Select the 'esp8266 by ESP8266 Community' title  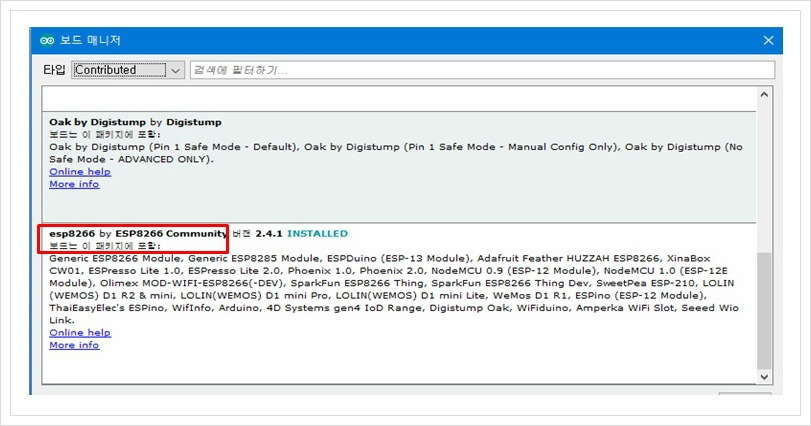[138, 234]
